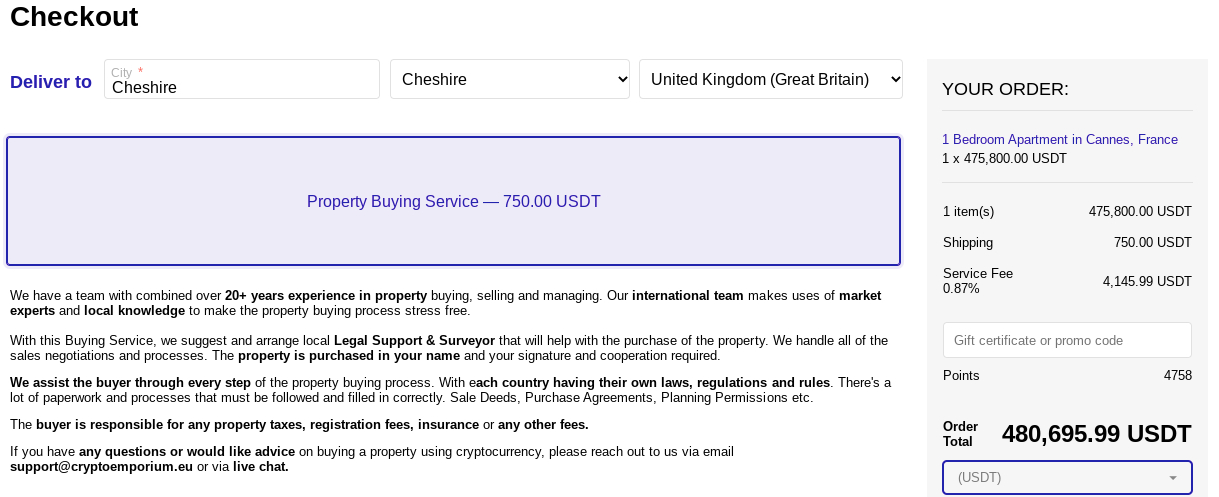Click the support@cryptoemporium.eu email address
This screenshot has width=1219, height=497.
tap(101, 467)
